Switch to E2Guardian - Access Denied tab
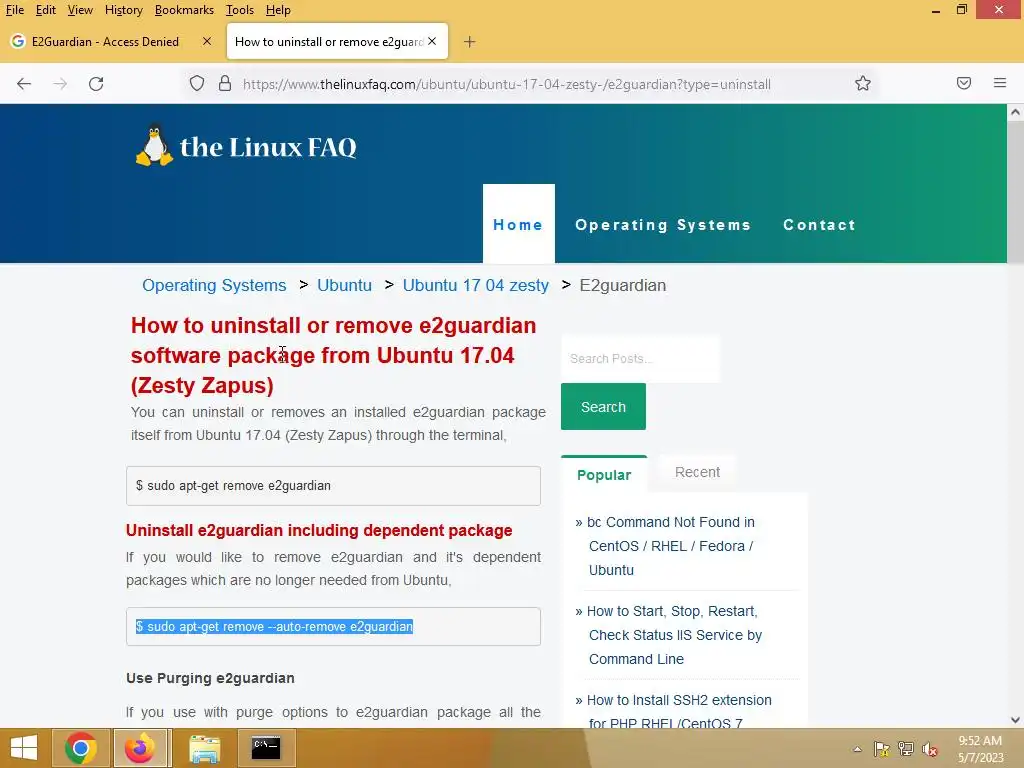1024x768 pixels. point(104,42)
